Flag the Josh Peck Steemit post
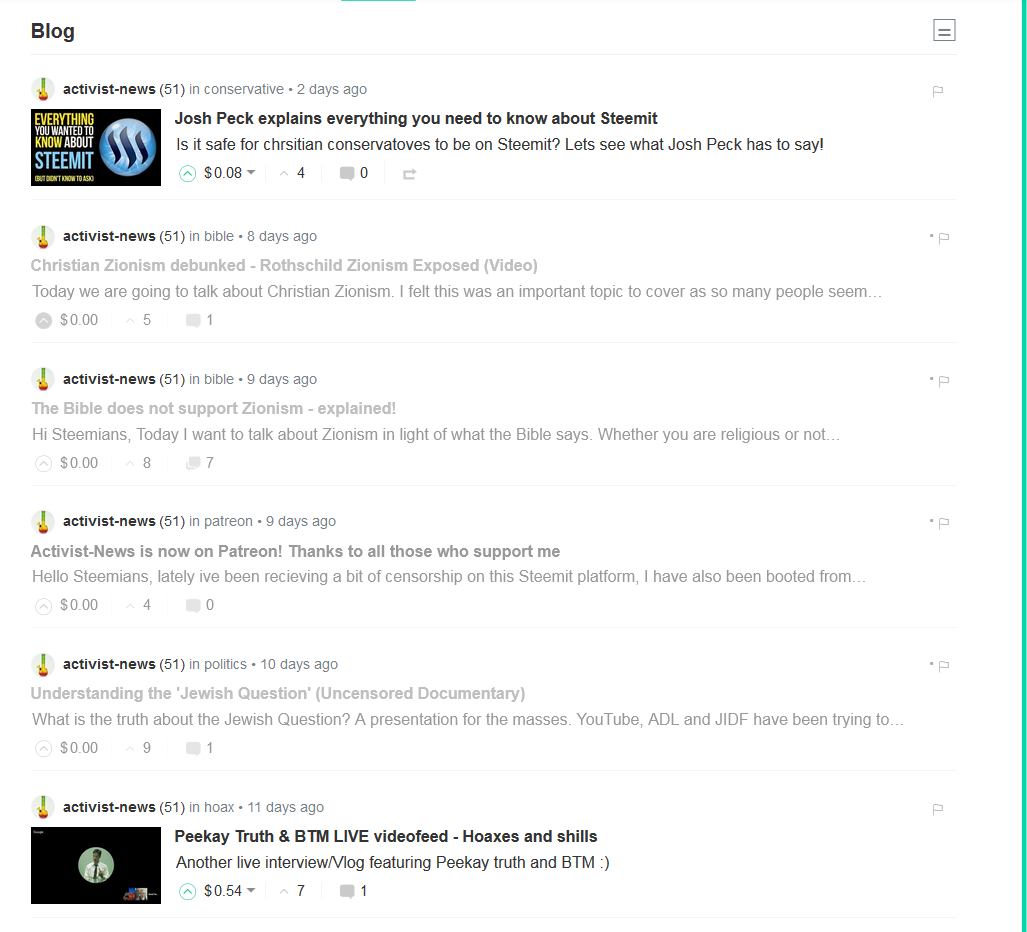The height and width of the screenshot is (932, 1027). 937,91
